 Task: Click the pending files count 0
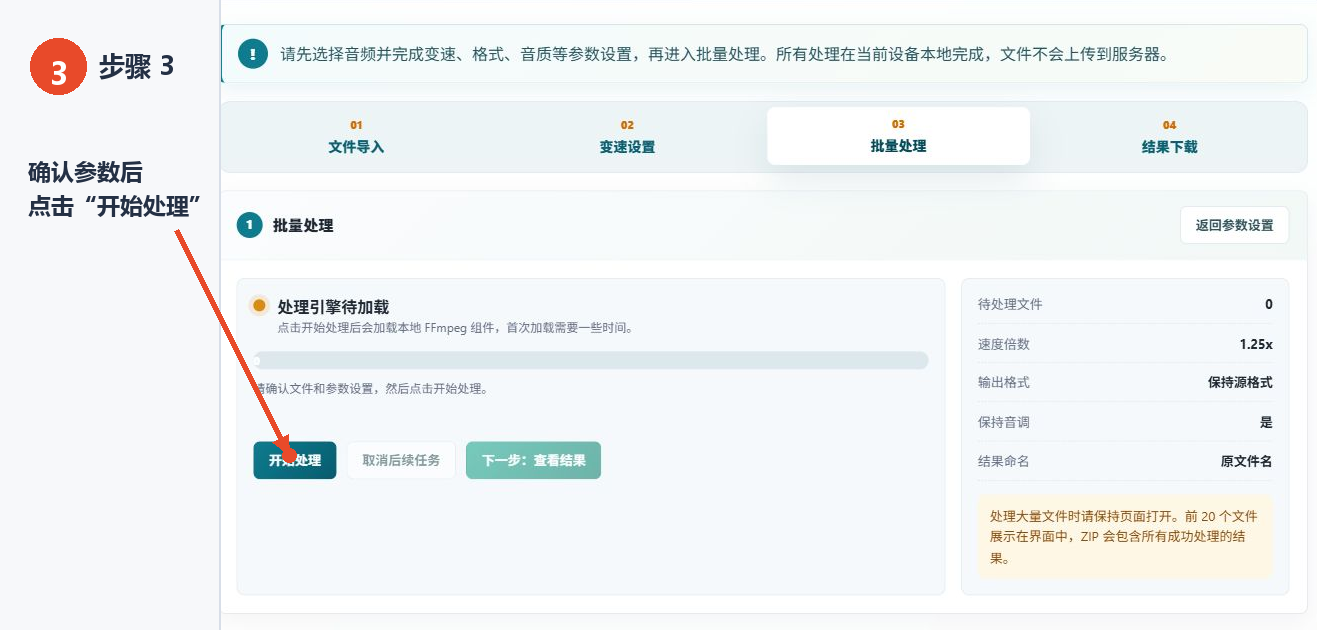coord(1269,304)
